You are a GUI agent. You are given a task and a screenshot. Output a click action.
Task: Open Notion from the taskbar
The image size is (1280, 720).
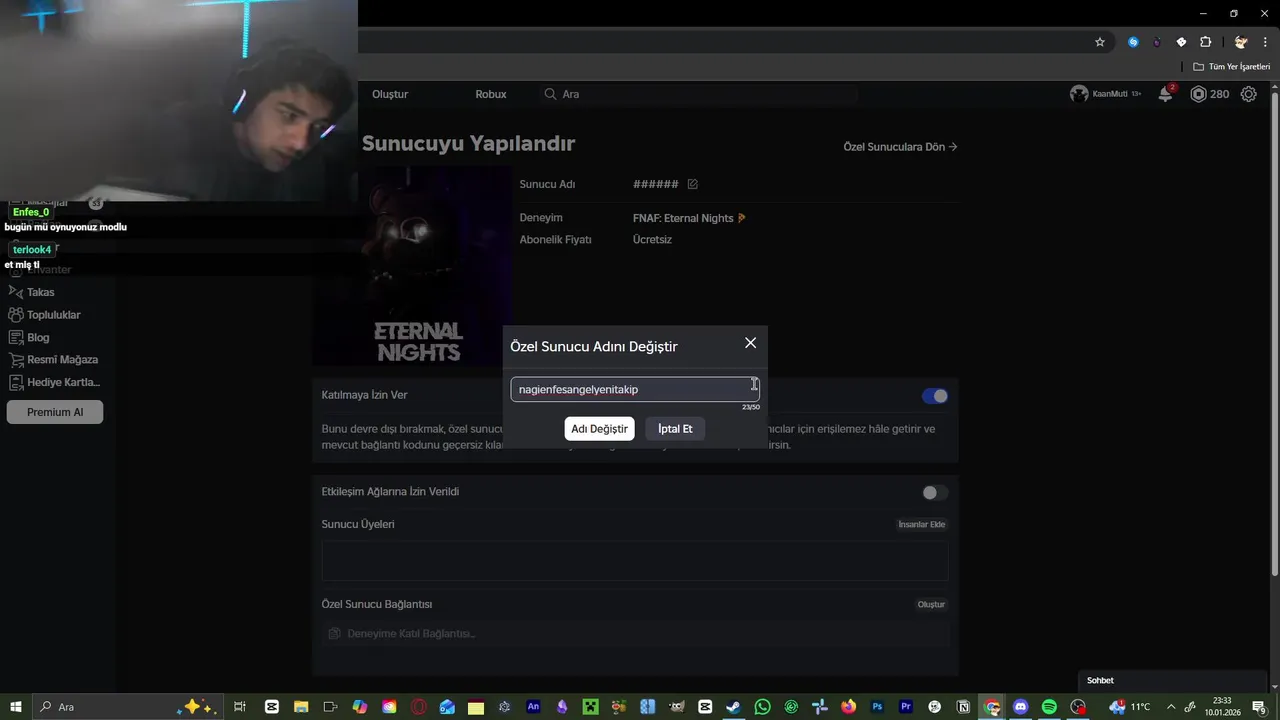click(x=963, y=707)
